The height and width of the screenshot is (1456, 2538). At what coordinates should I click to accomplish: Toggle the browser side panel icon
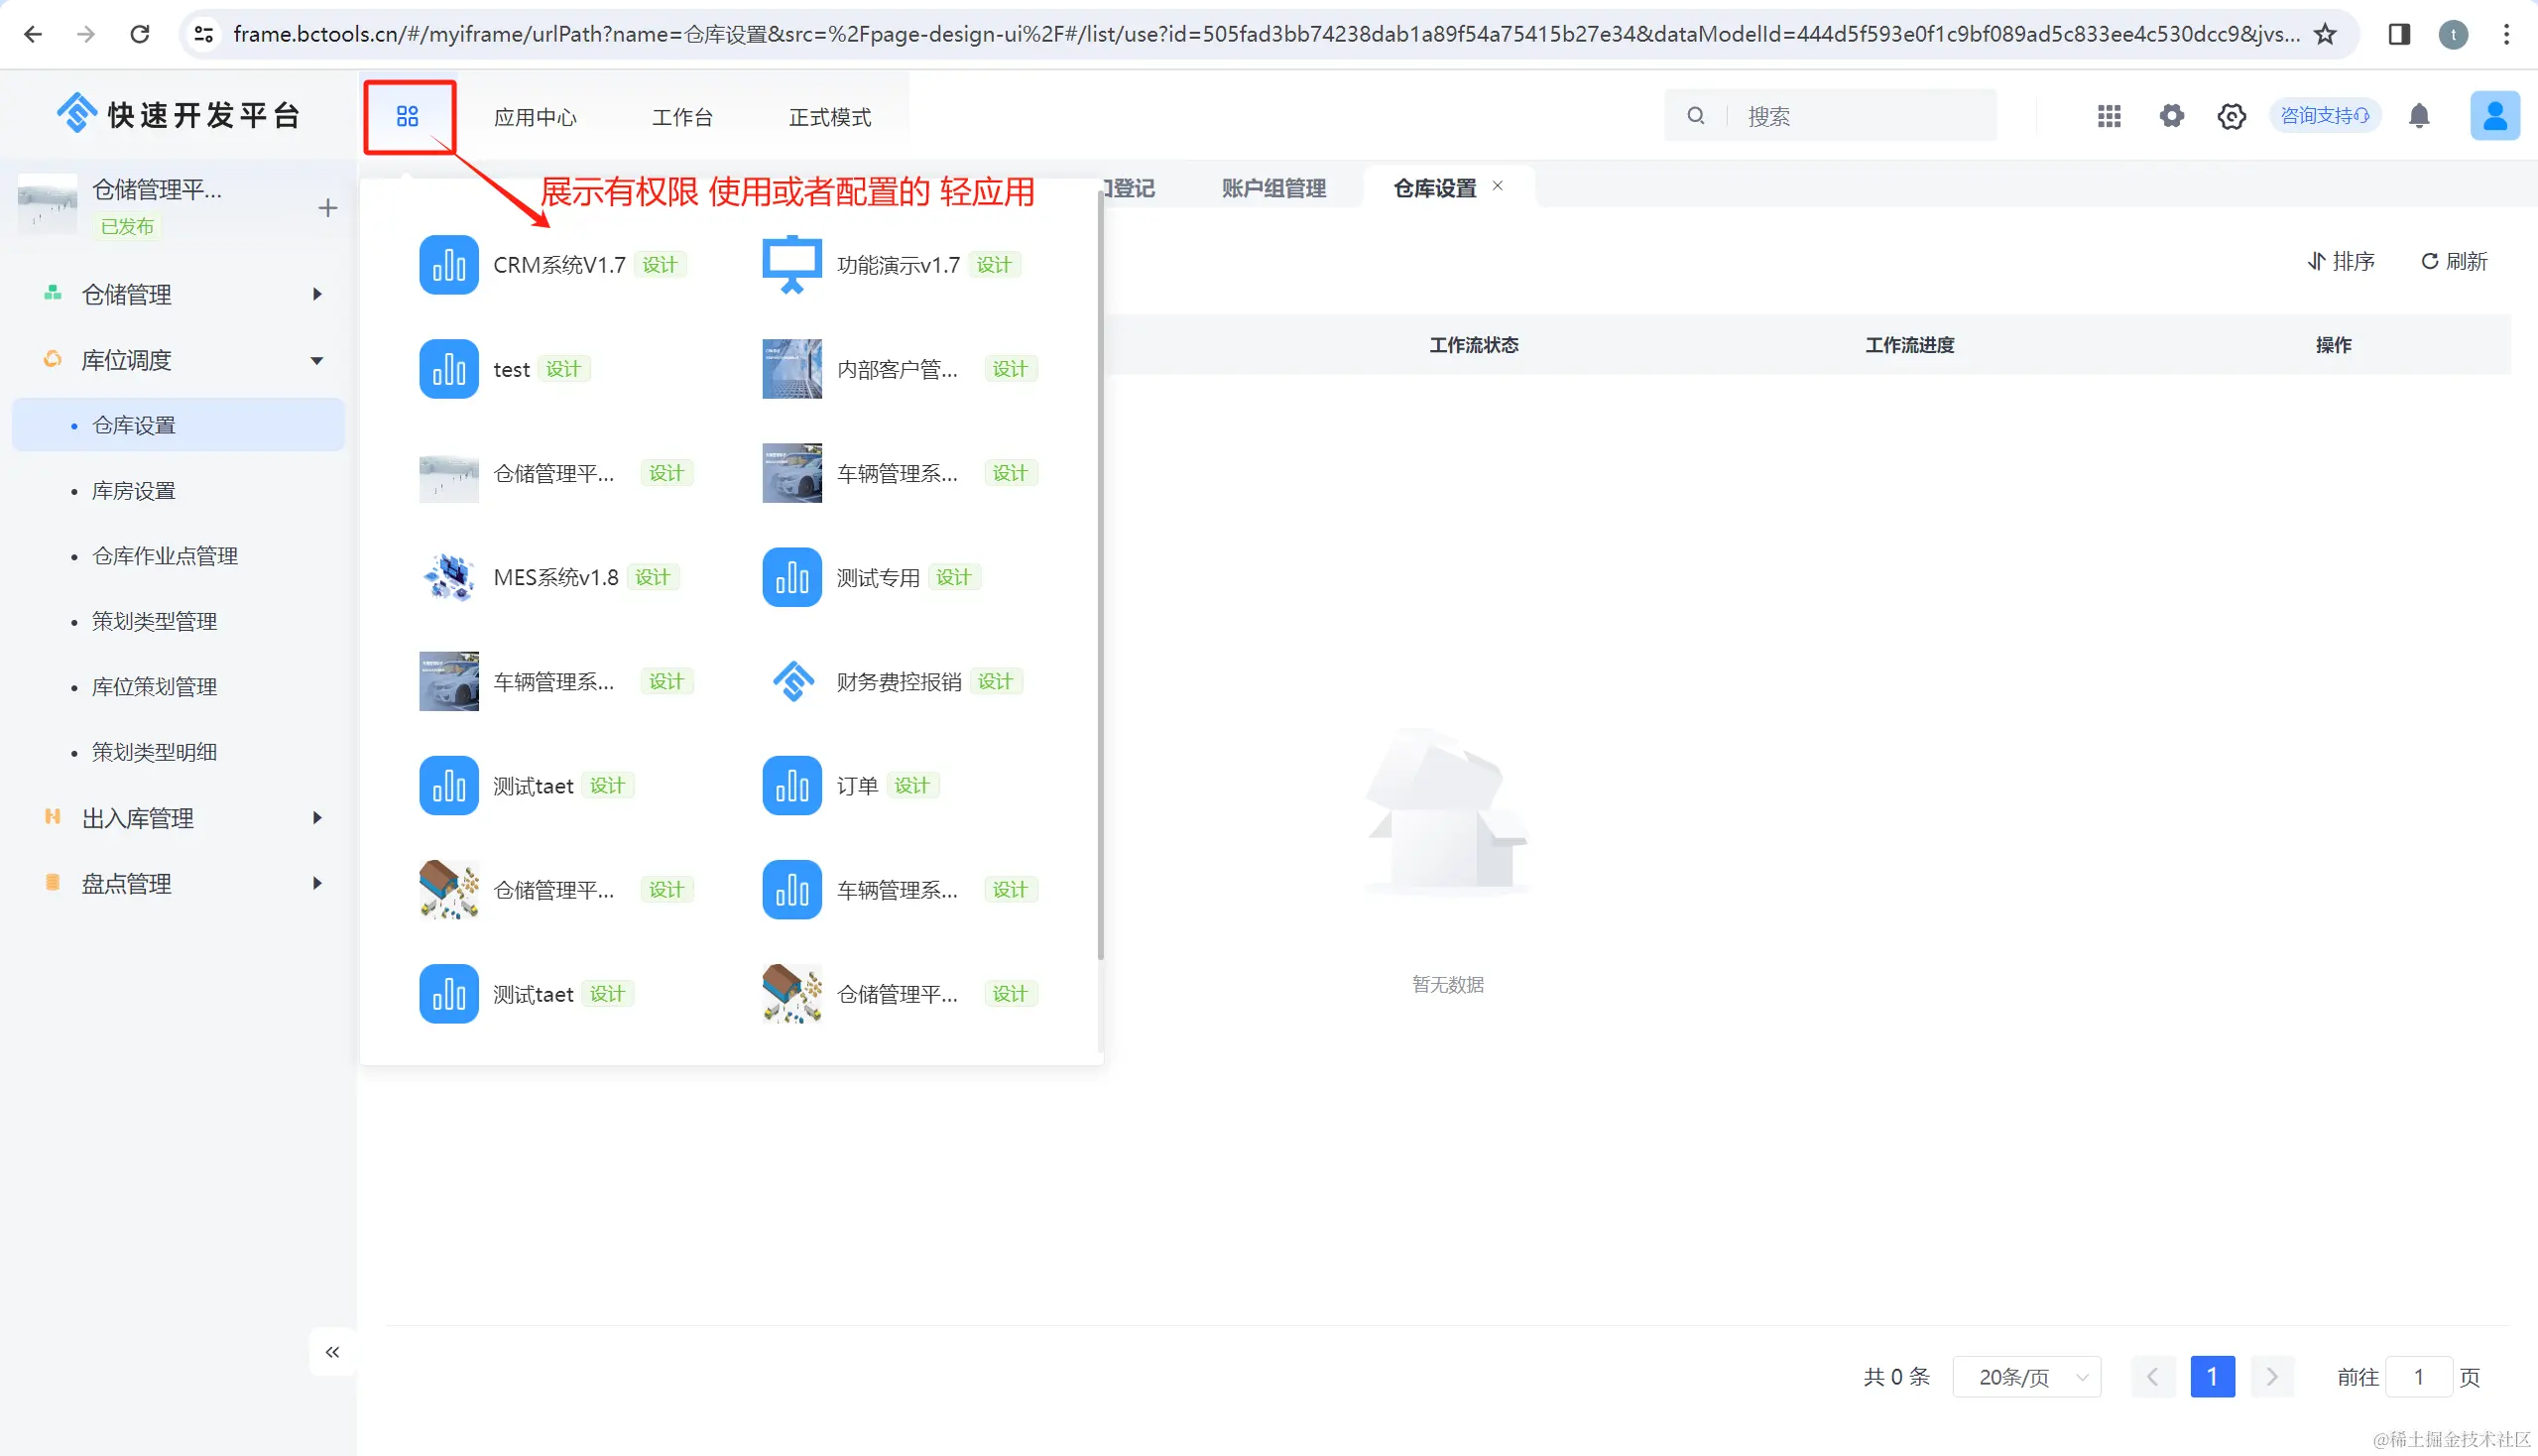pyautogui.click(x=2398, y=34)
